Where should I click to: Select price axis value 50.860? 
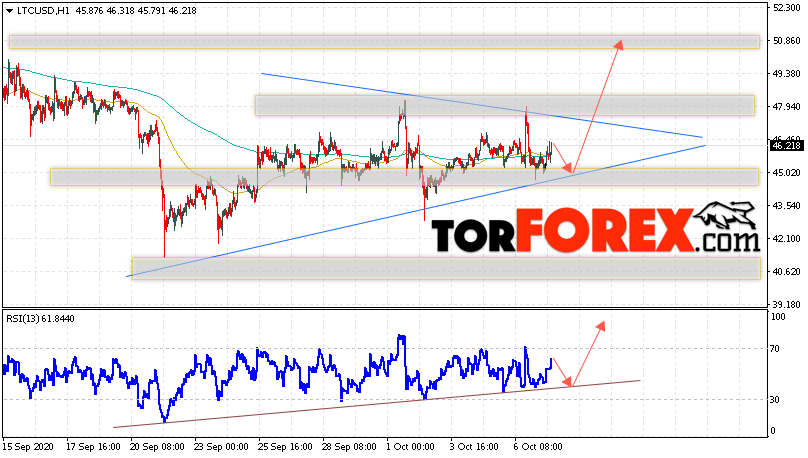(786, 41)
